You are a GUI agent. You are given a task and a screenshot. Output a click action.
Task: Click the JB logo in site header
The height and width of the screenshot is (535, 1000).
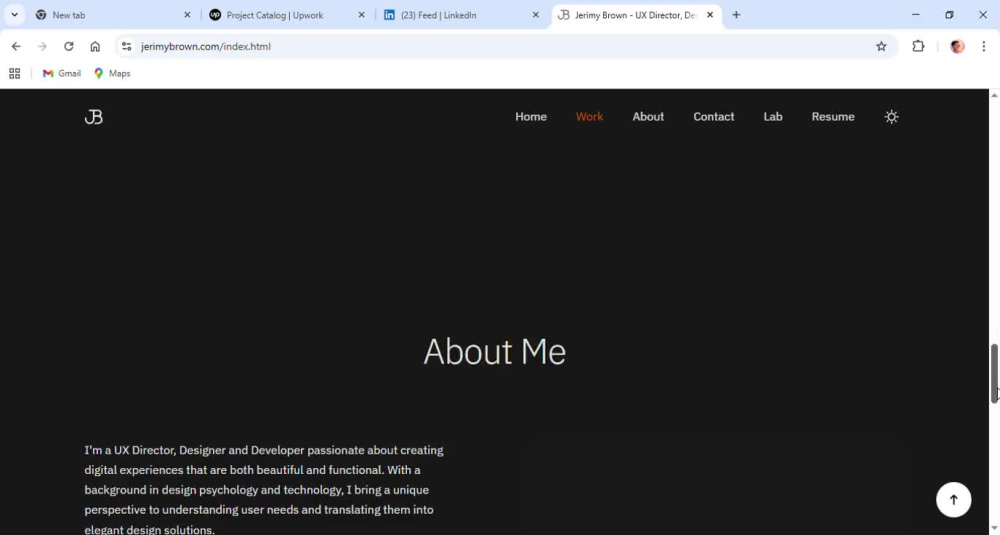[x=94, y=117]
